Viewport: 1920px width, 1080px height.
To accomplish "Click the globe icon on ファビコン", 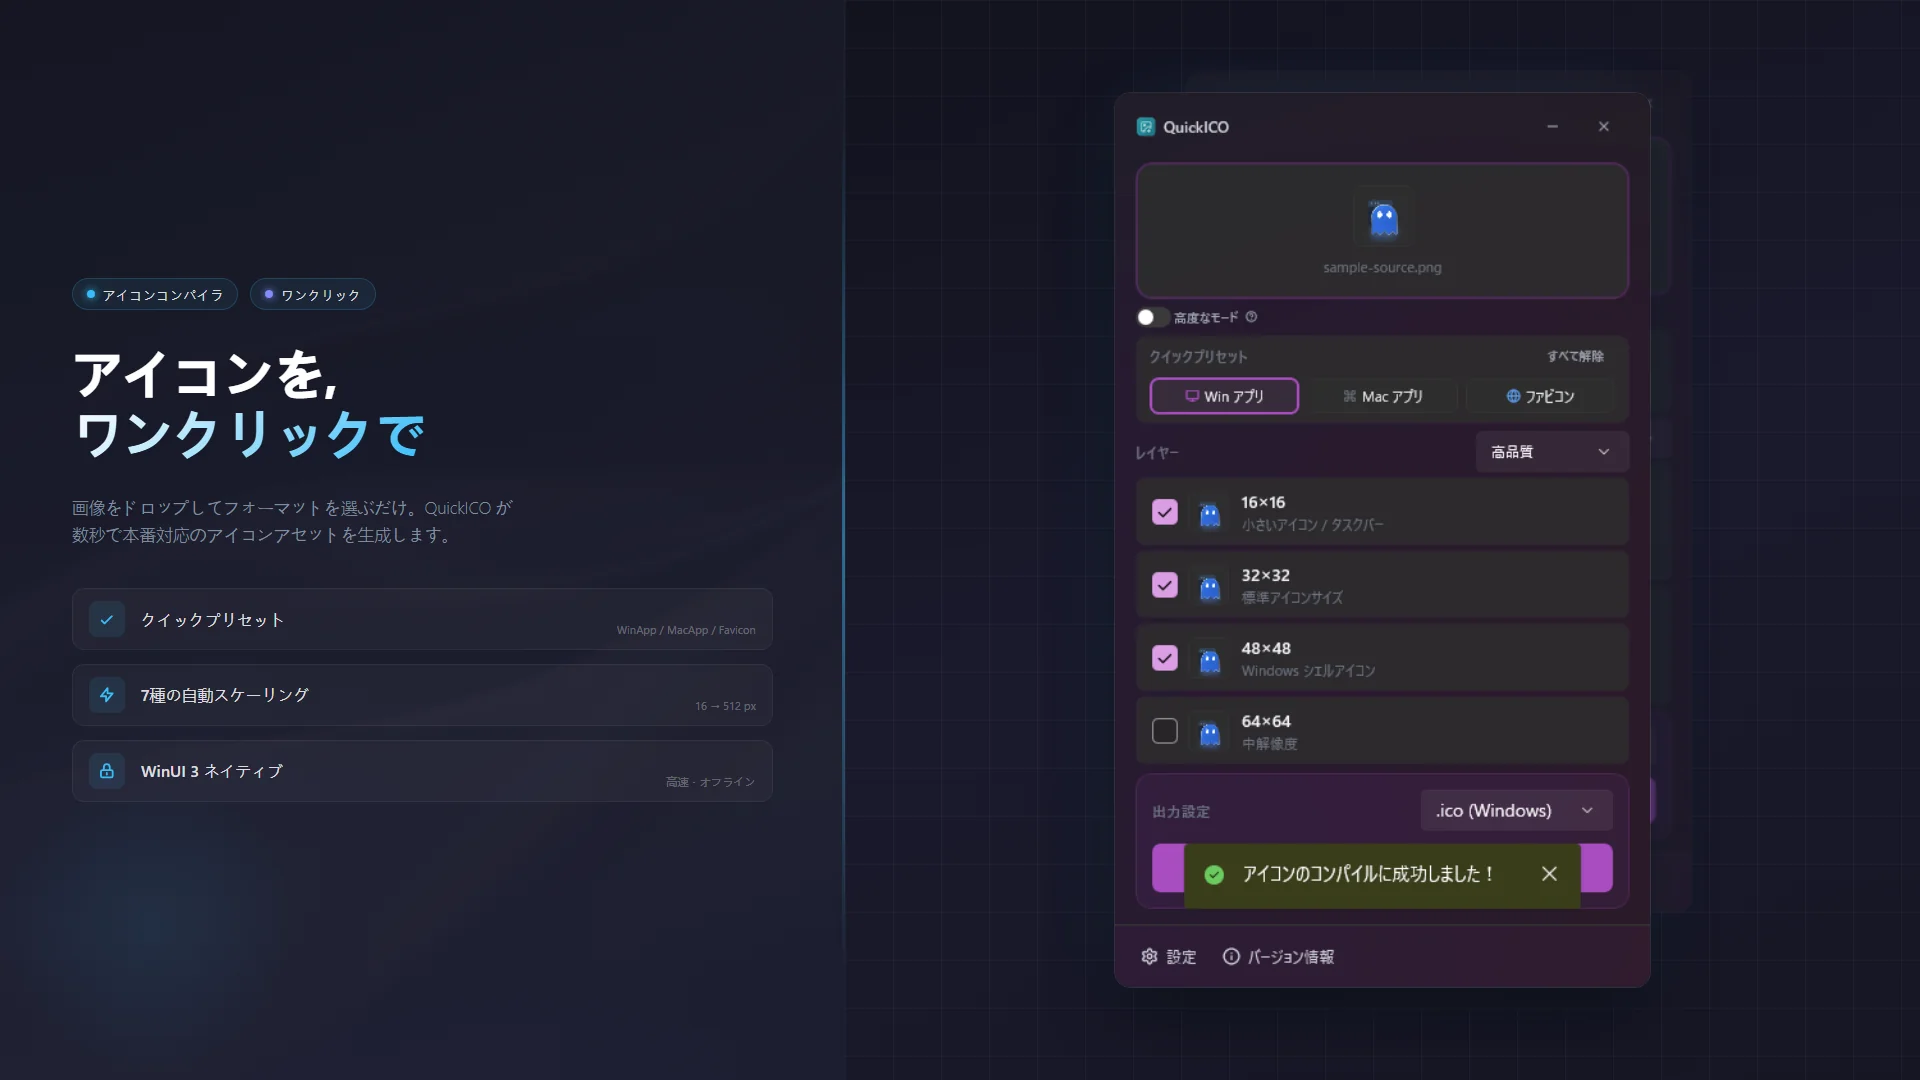I will [x=1513, y=396].
